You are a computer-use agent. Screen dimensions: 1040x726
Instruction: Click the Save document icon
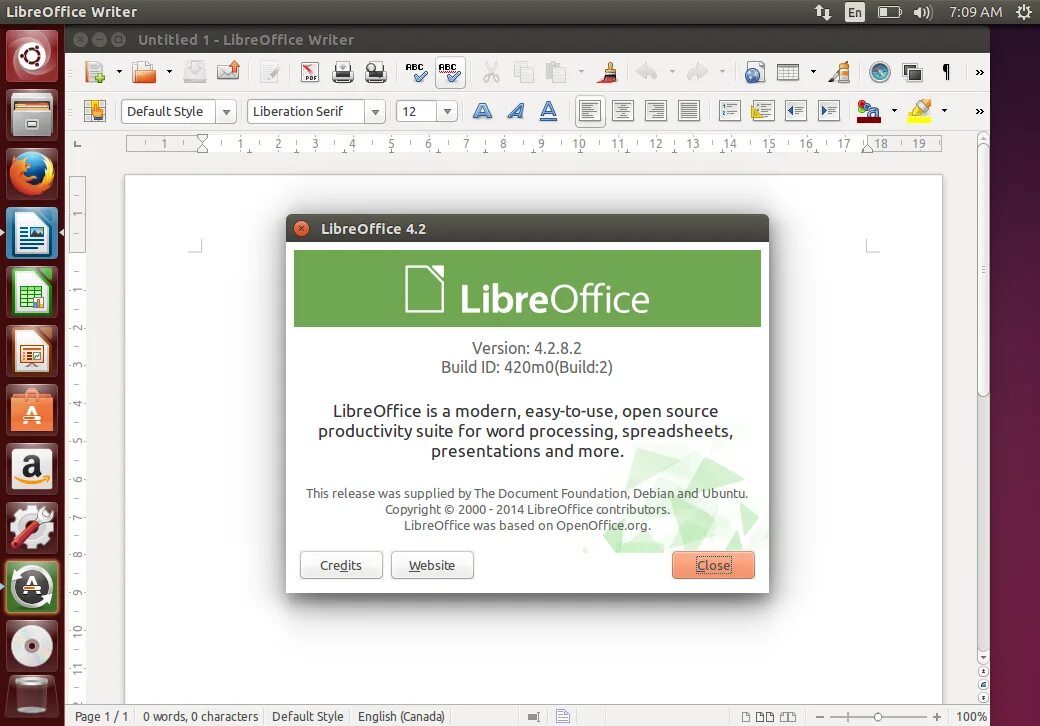[x=194, y=72]
